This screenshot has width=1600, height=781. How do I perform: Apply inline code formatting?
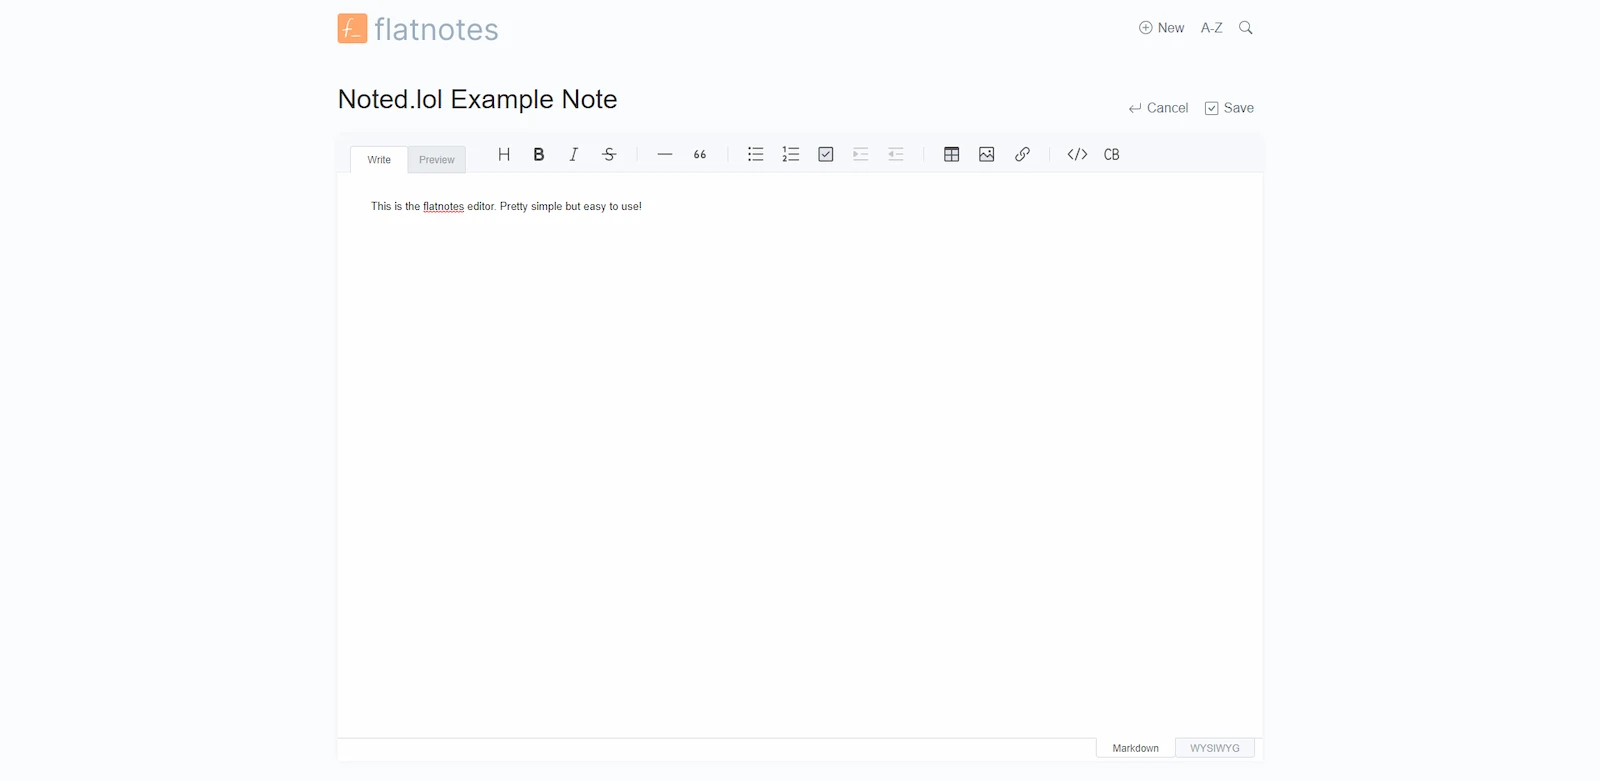point(1077,154)
